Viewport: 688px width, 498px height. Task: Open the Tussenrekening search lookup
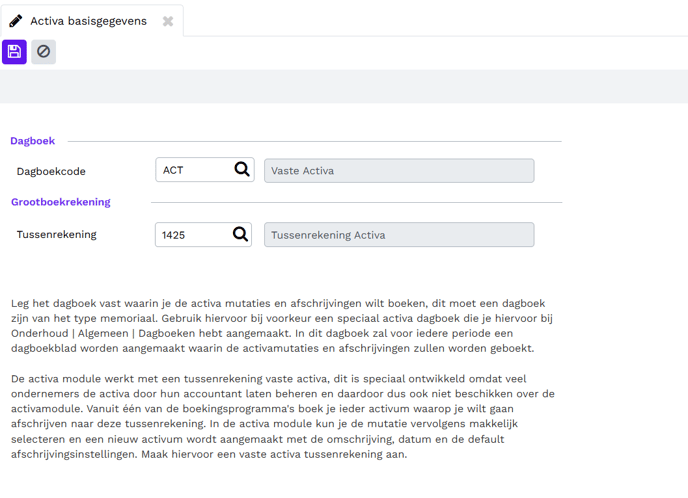click(x=241, y=235)
